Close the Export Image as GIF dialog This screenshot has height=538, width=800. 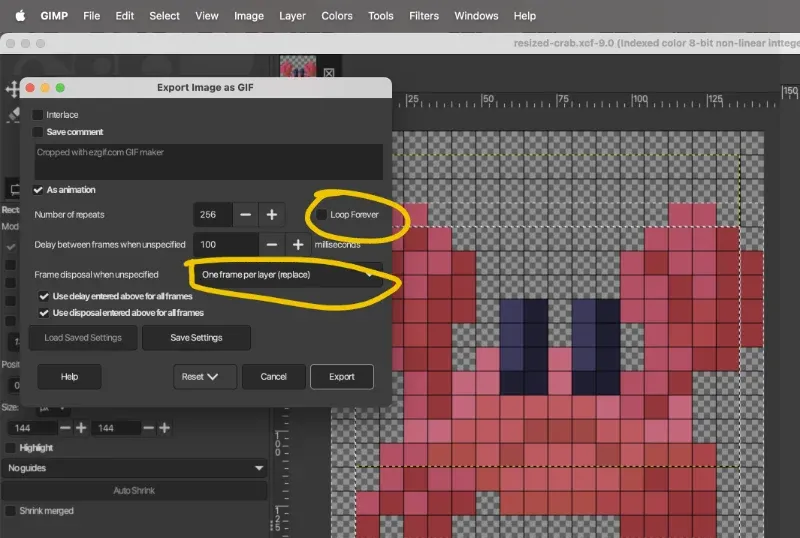tap(30, 88)
